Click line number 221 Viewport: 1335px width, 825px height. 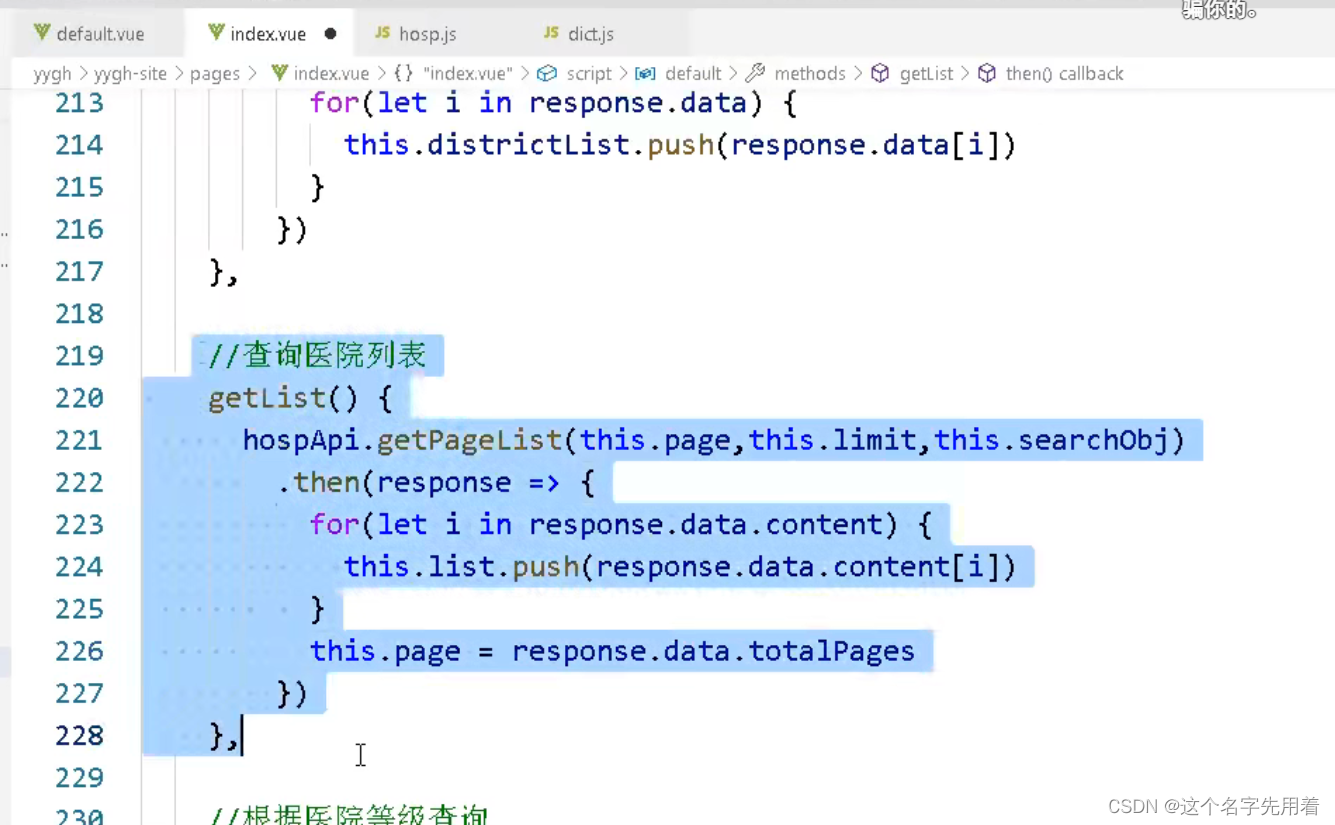[x=79, y=440]
